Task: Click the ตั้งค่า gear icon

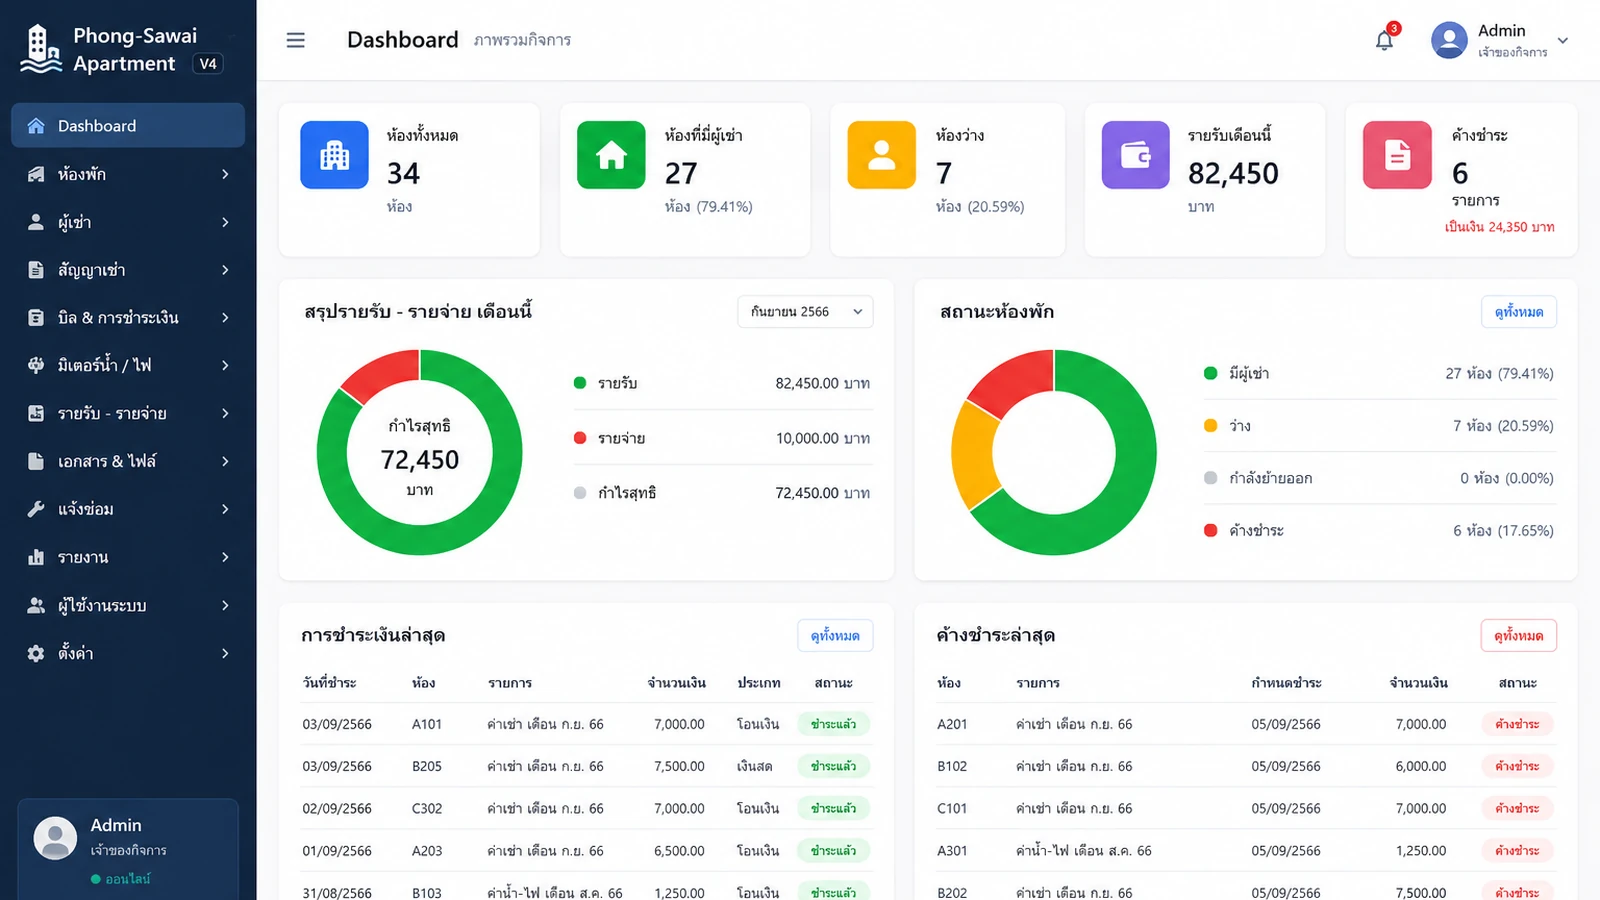Action: coord(36,653)
